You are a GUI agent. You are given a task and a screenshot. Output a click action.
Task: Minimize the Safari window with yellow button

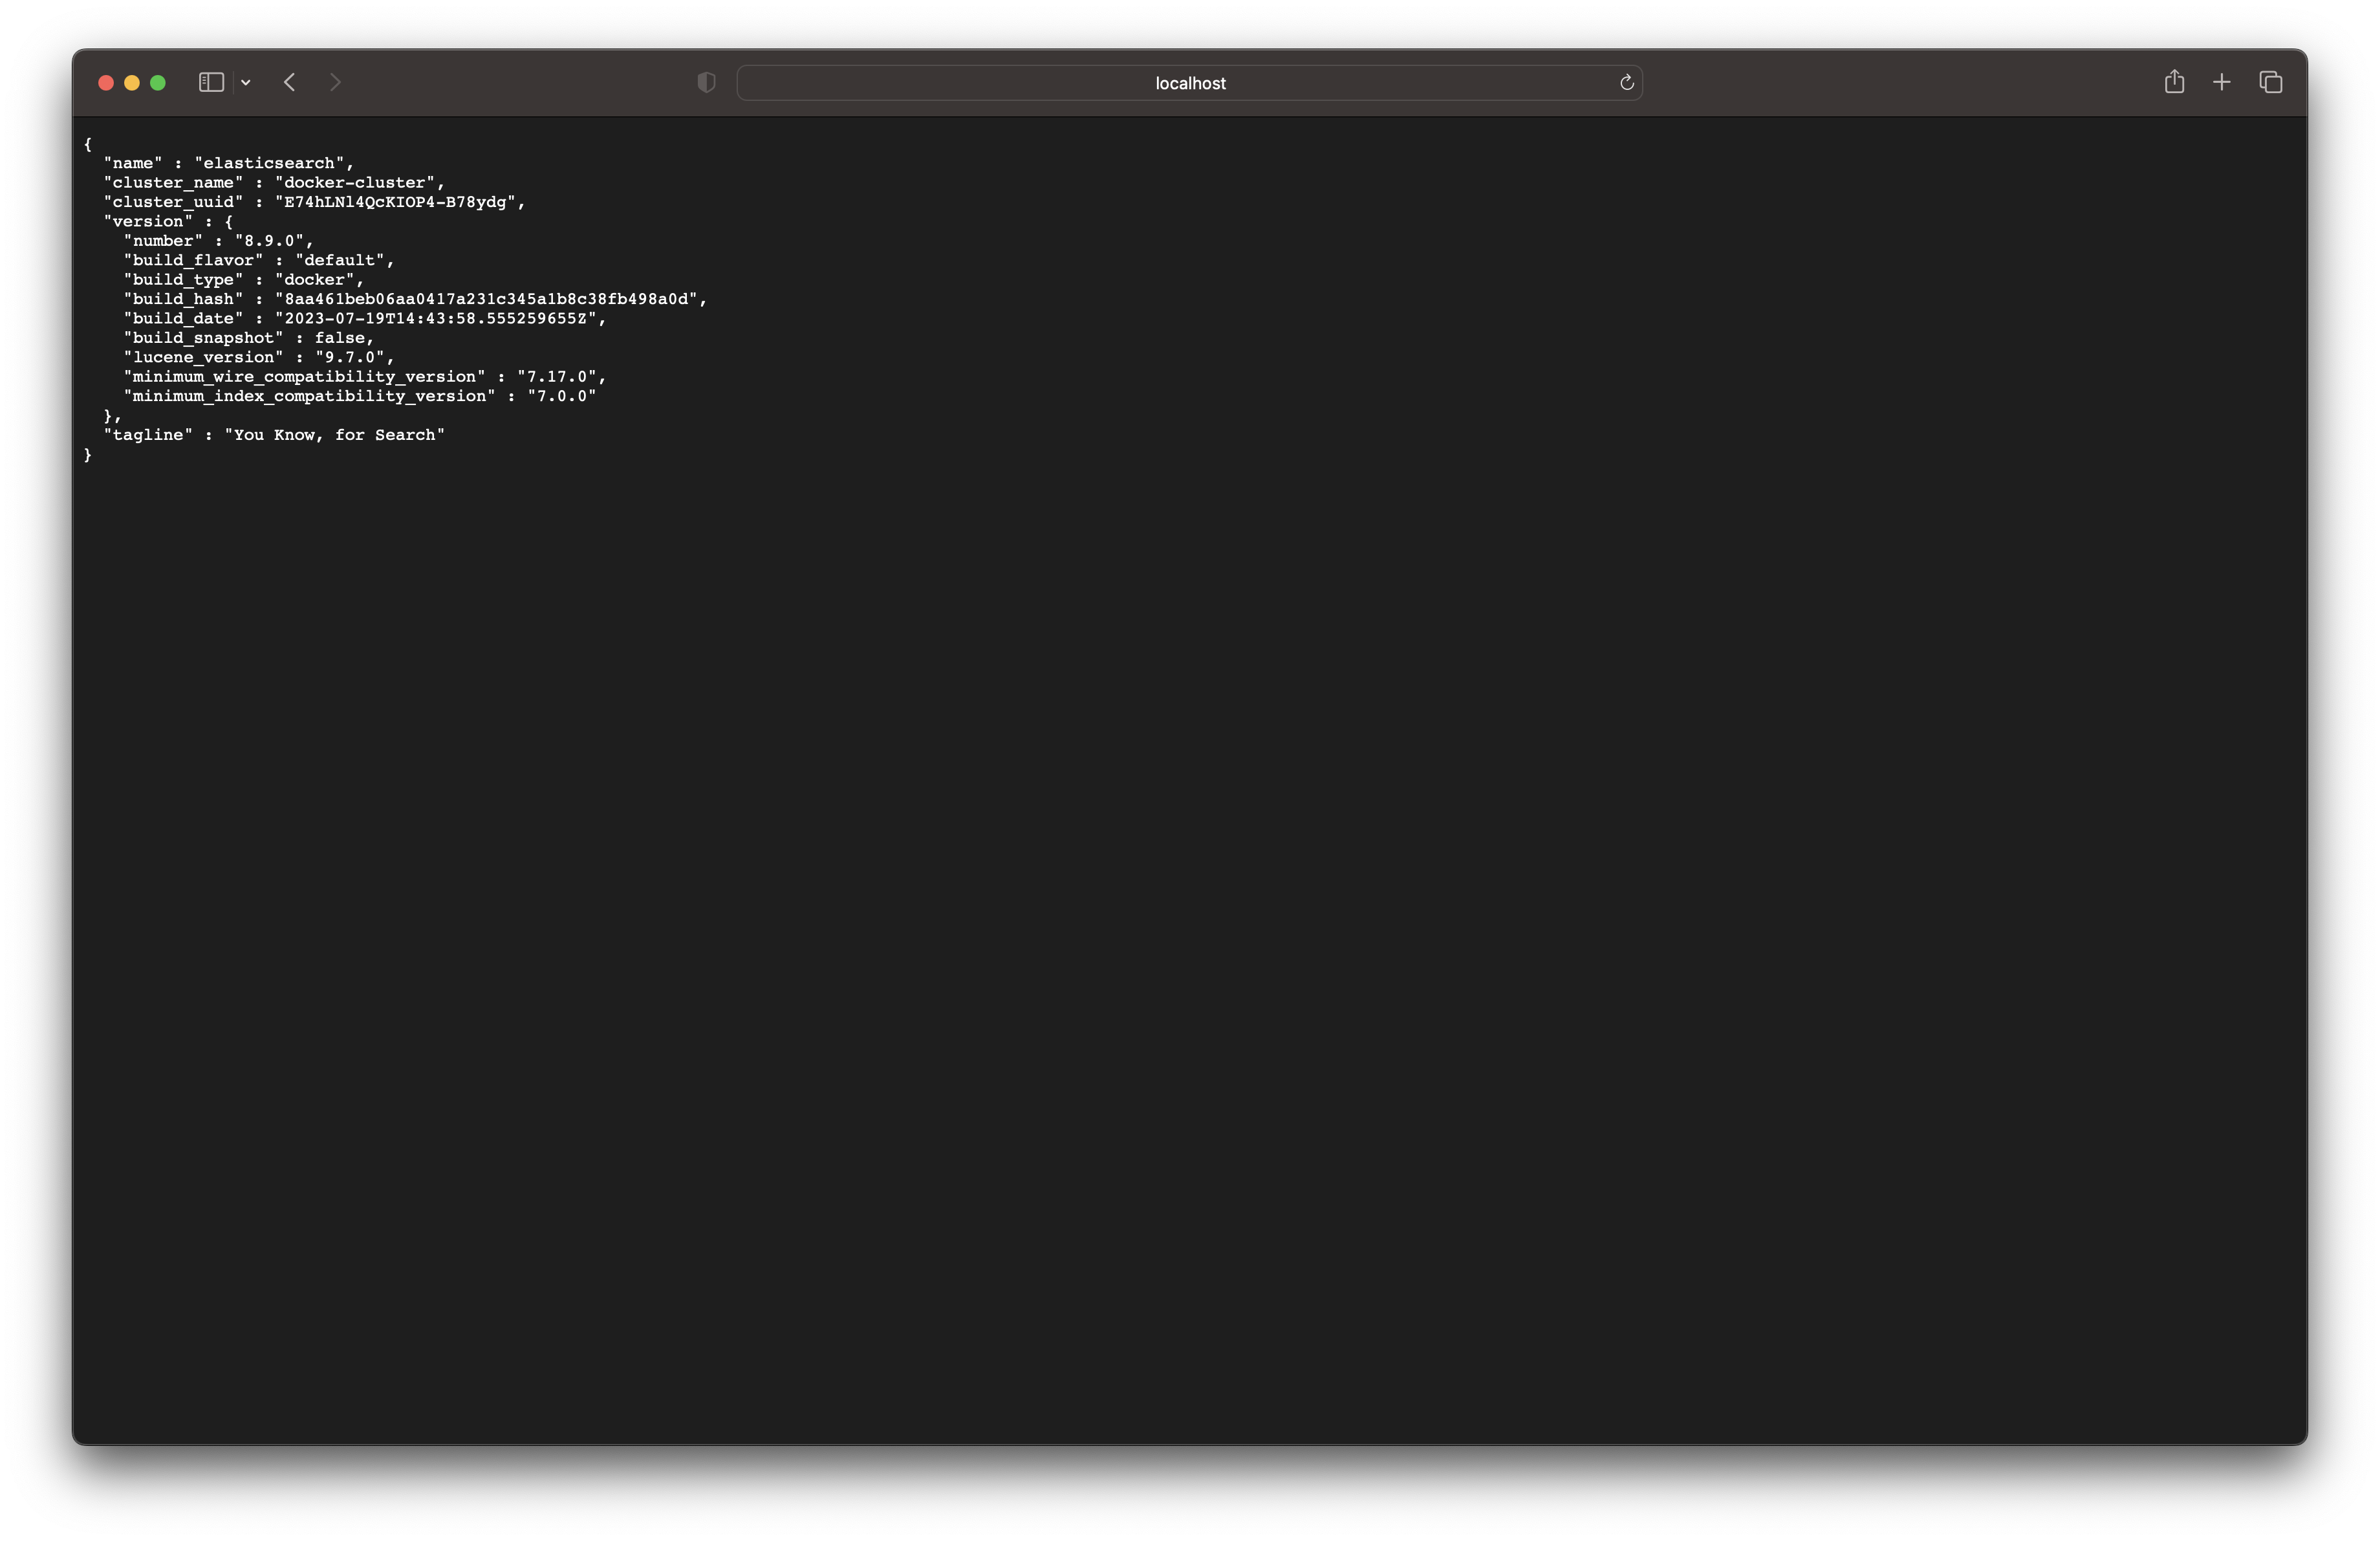132,83
